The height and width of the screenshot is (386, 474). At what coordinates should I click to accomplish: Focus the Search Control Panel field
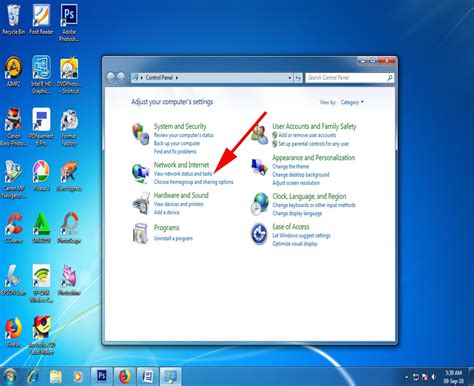pyautogui.click(x=349, y=78)
